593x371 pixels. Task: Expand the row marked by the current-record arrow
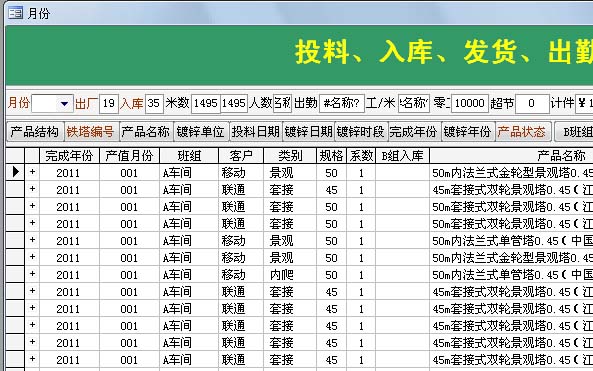[x=32, y=172]
